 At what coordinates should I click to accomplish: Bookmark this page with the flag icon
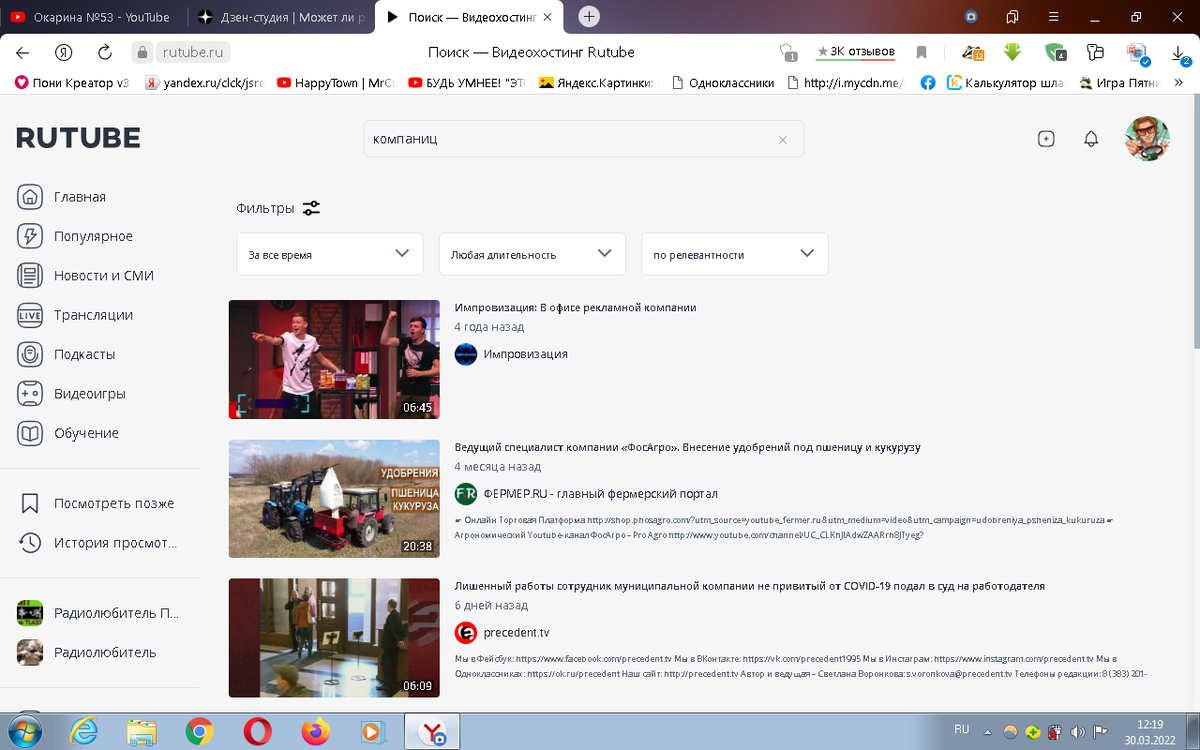[922, 52]
